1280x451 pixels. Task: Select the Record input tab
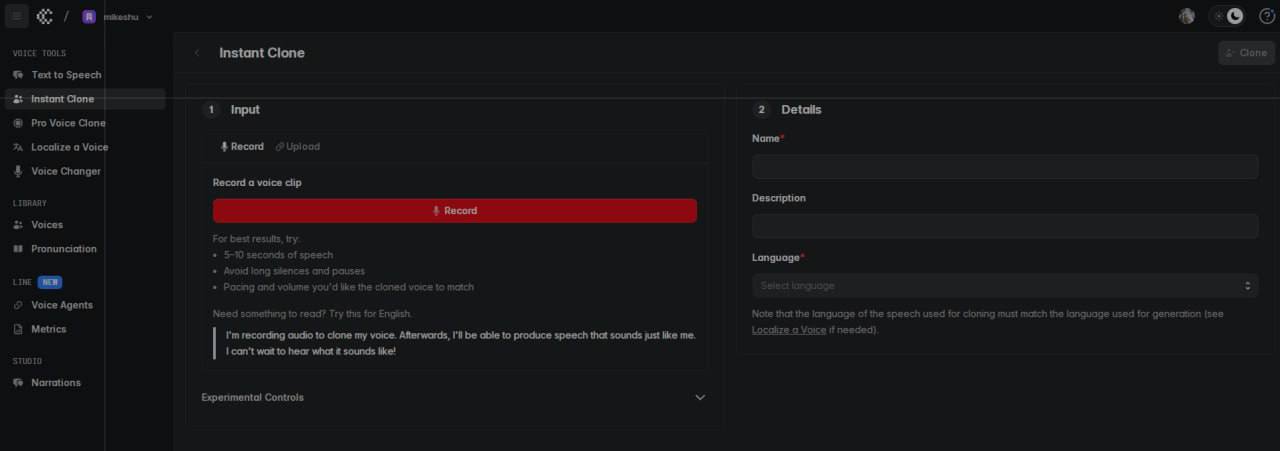coord(242,147)
